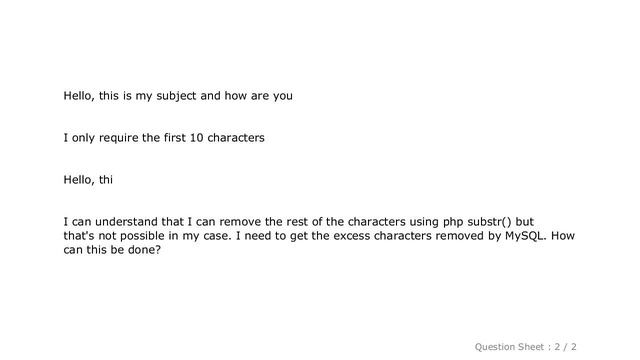Click the word "How" ending the second paragraph line
Viewport: 640px width, 360px height.
click(563, 236)
